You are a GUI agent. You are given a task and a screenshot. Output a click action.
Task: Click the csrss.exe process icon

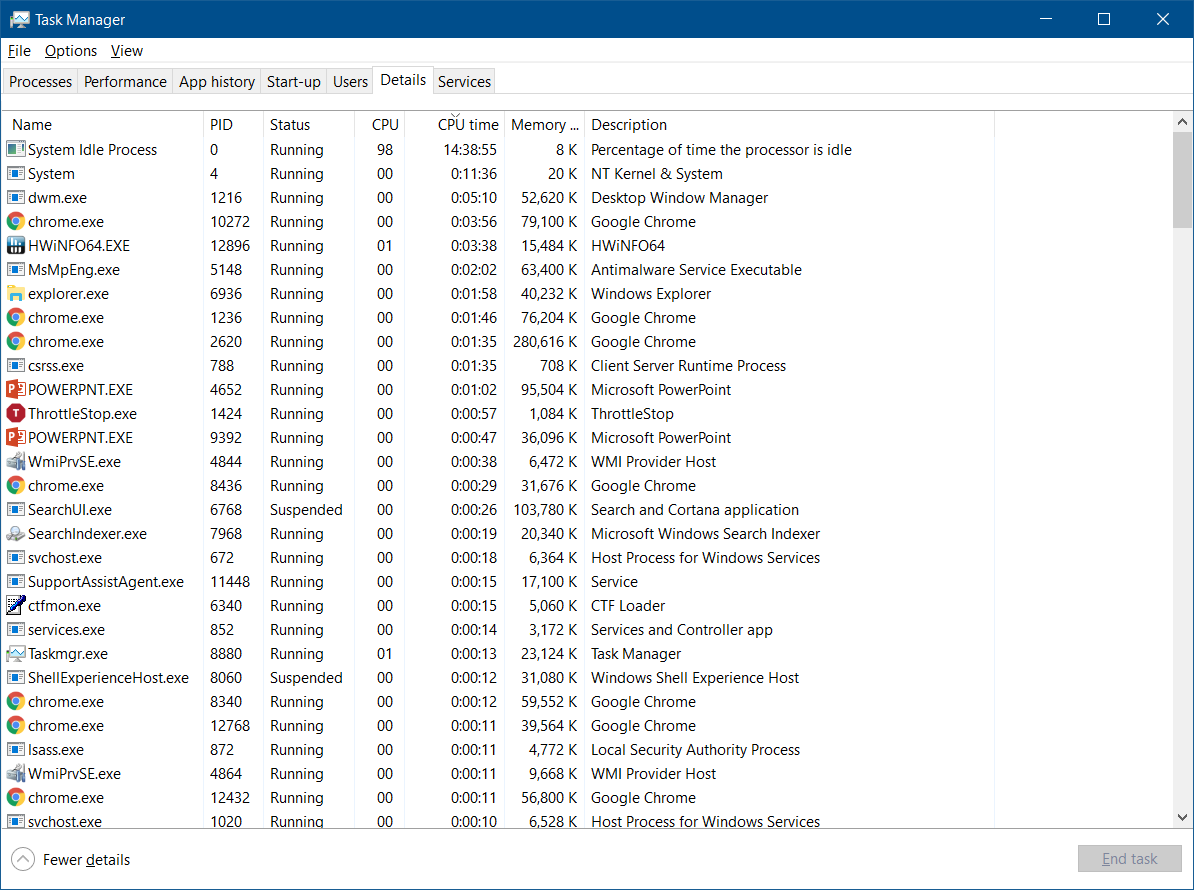click(x=15, y=365)
